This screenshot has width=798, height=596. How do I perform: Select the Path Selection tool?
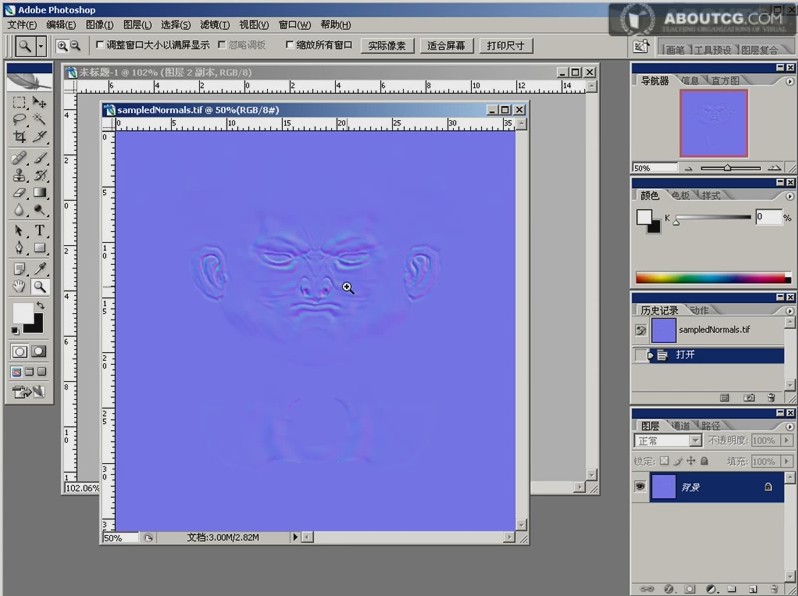coord(19,231)
